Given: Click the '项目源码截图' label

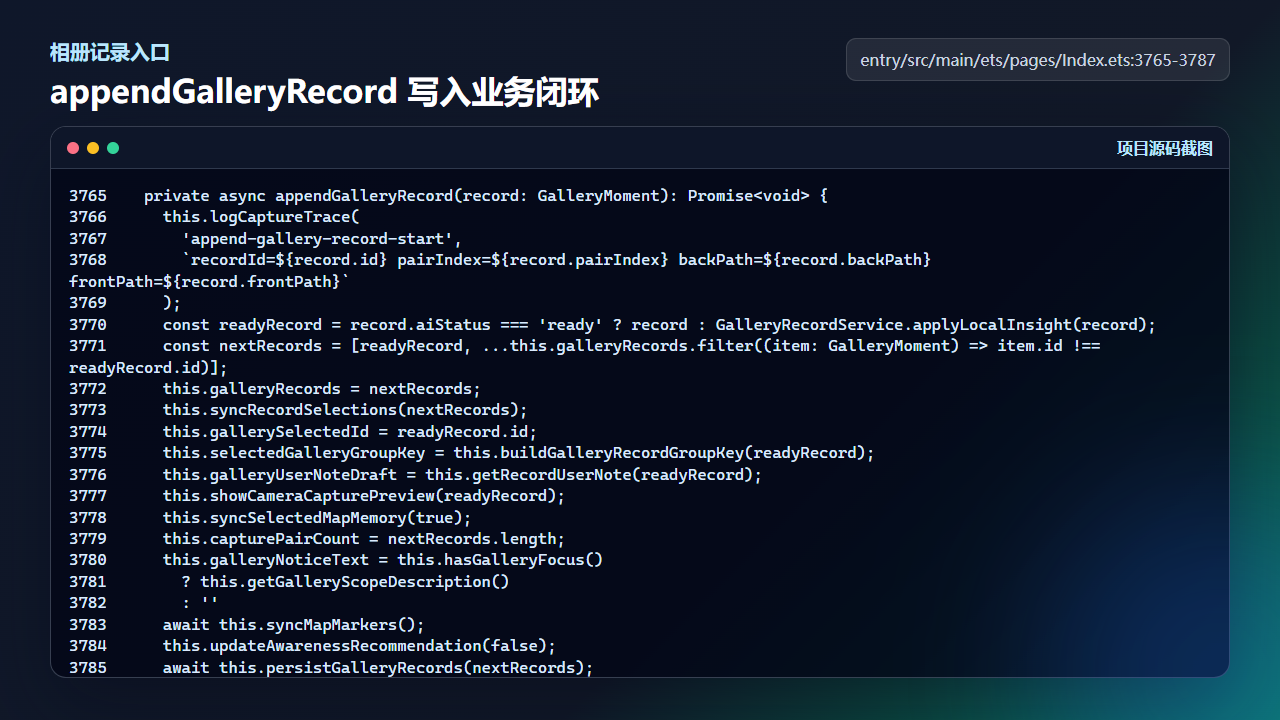Looking at the screenshot, I should click(1165, 148).
